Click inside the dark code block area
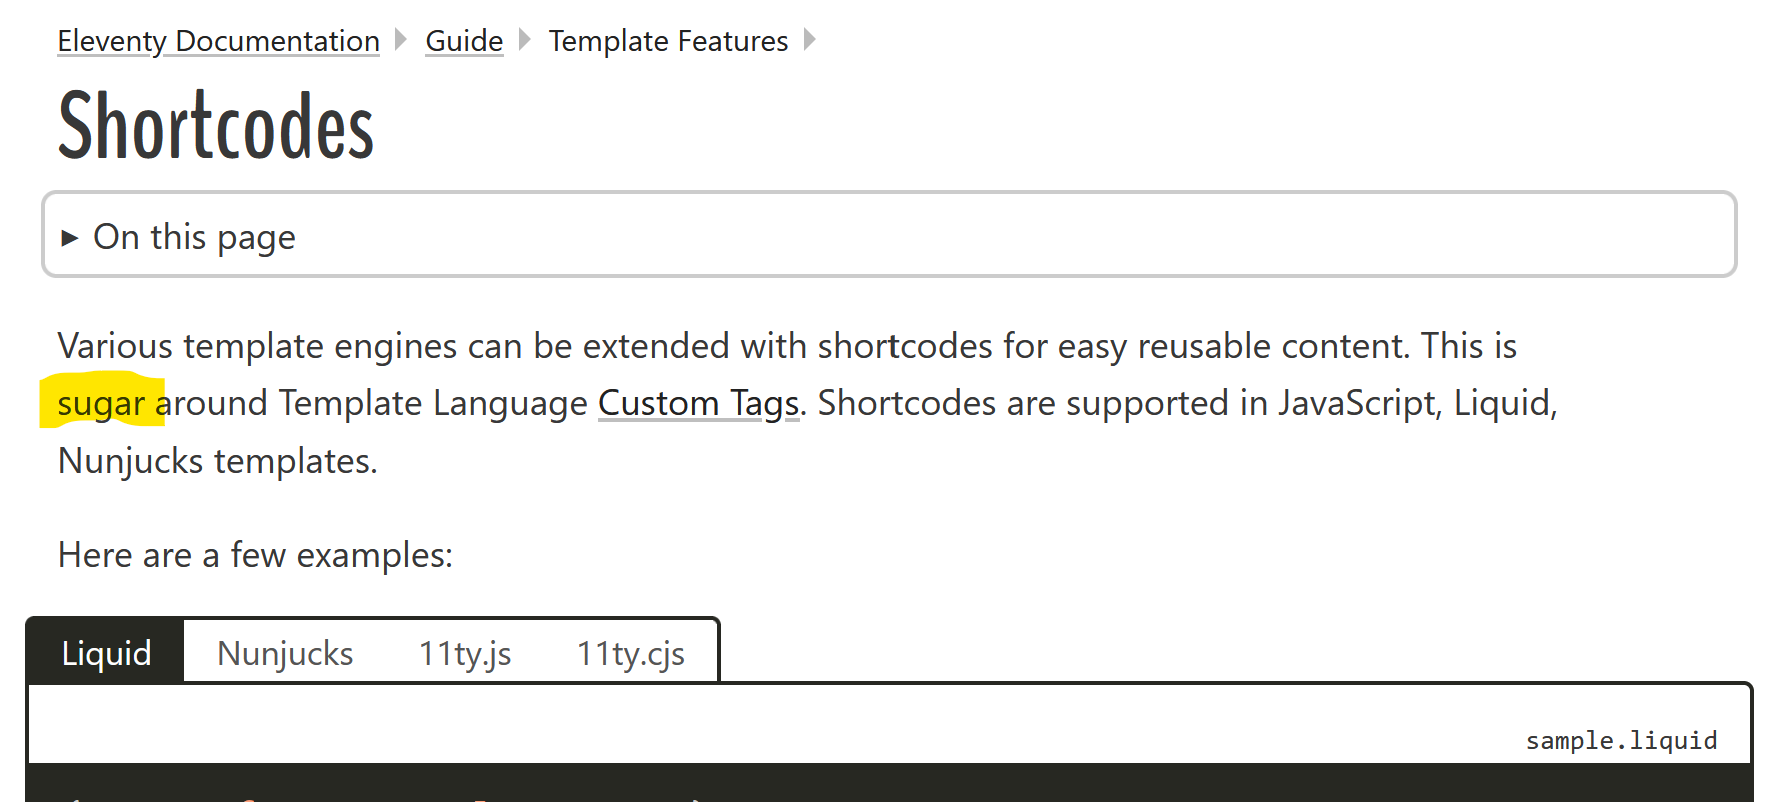The width and height of the screenshot is (1780, 802). 889,783
